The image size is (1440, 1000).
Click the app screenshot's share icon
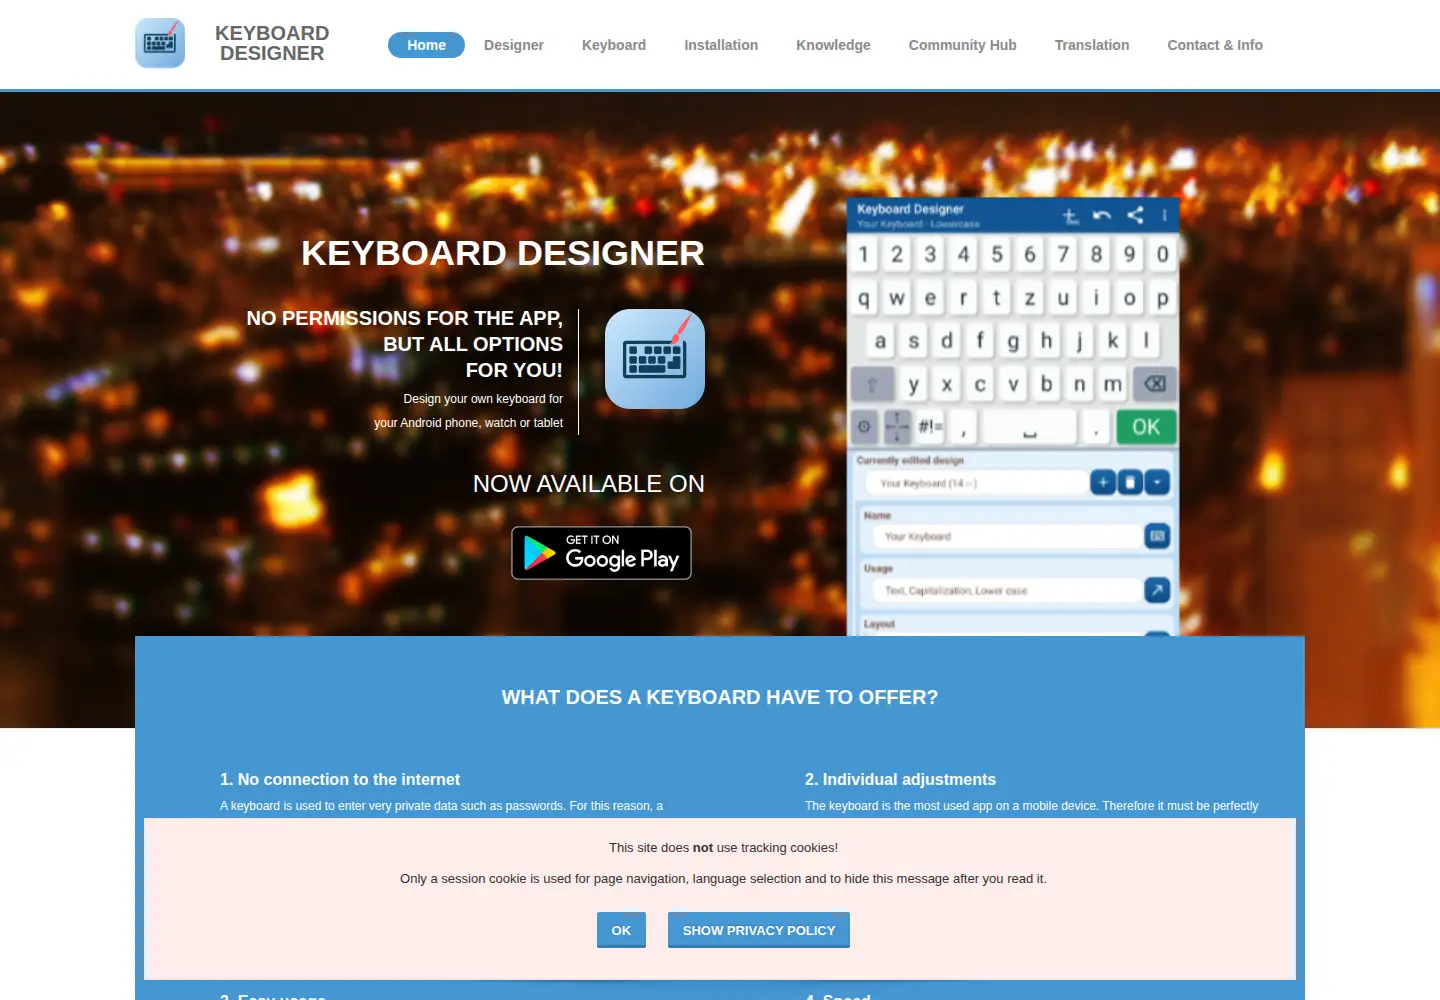point(1135,215)
